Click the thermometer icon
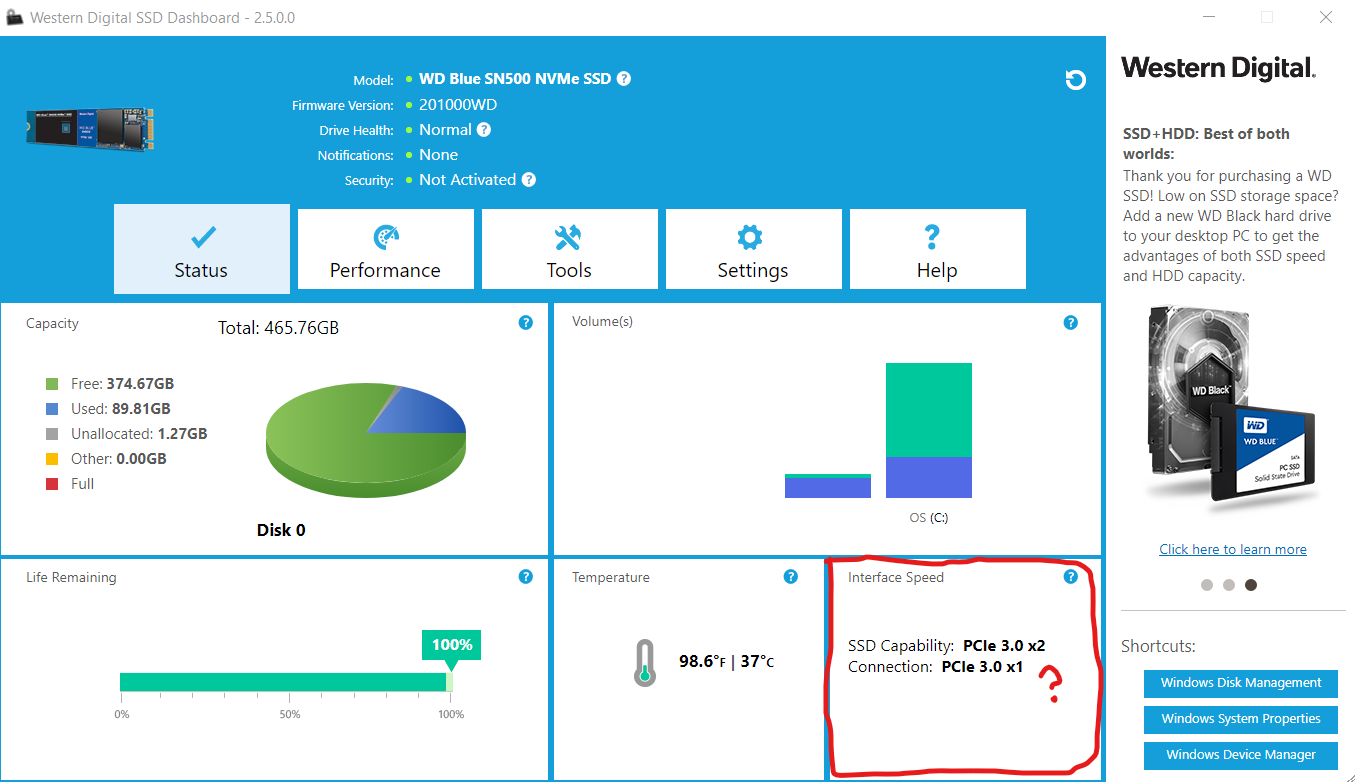 (x=645, y=662)
